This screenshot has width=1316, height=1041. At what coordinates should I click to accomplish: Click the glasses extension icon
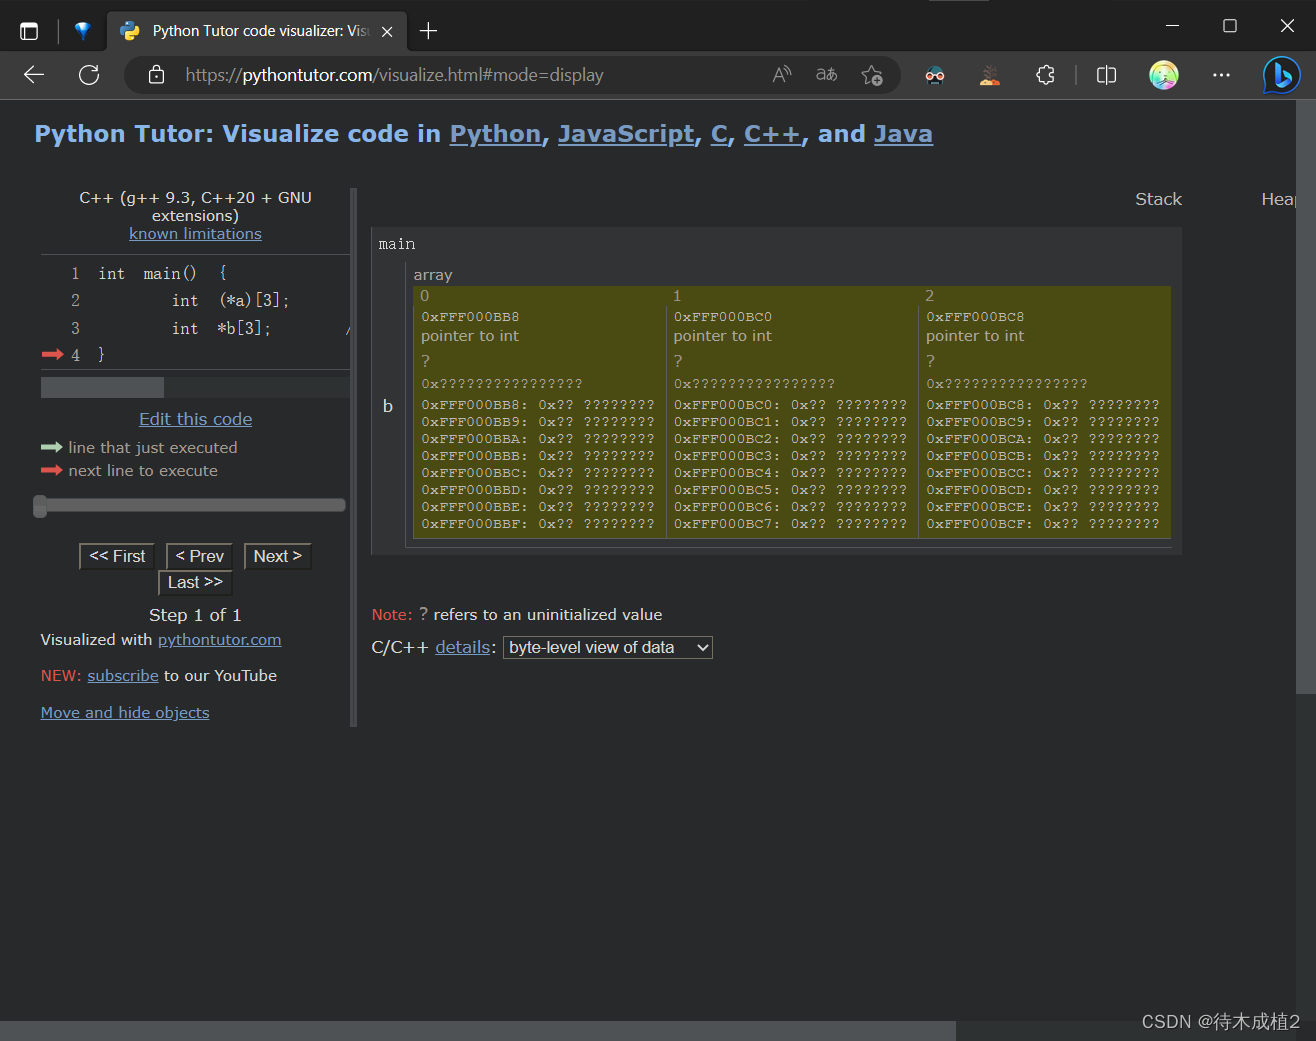[935, 75]
